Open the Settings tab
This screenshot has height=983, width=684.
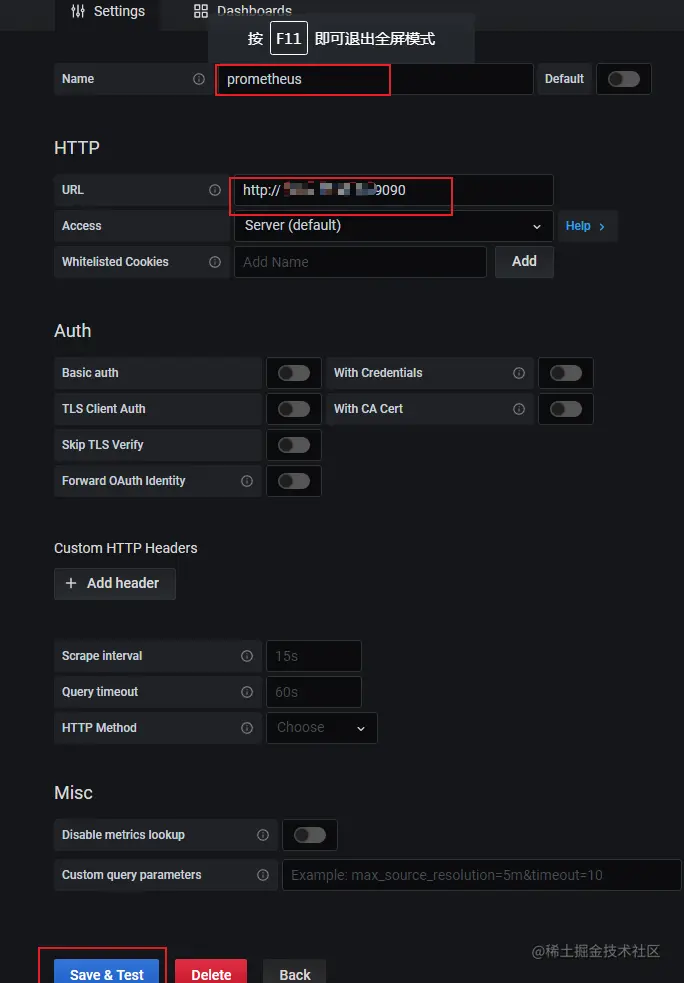(x=107, y=11)
